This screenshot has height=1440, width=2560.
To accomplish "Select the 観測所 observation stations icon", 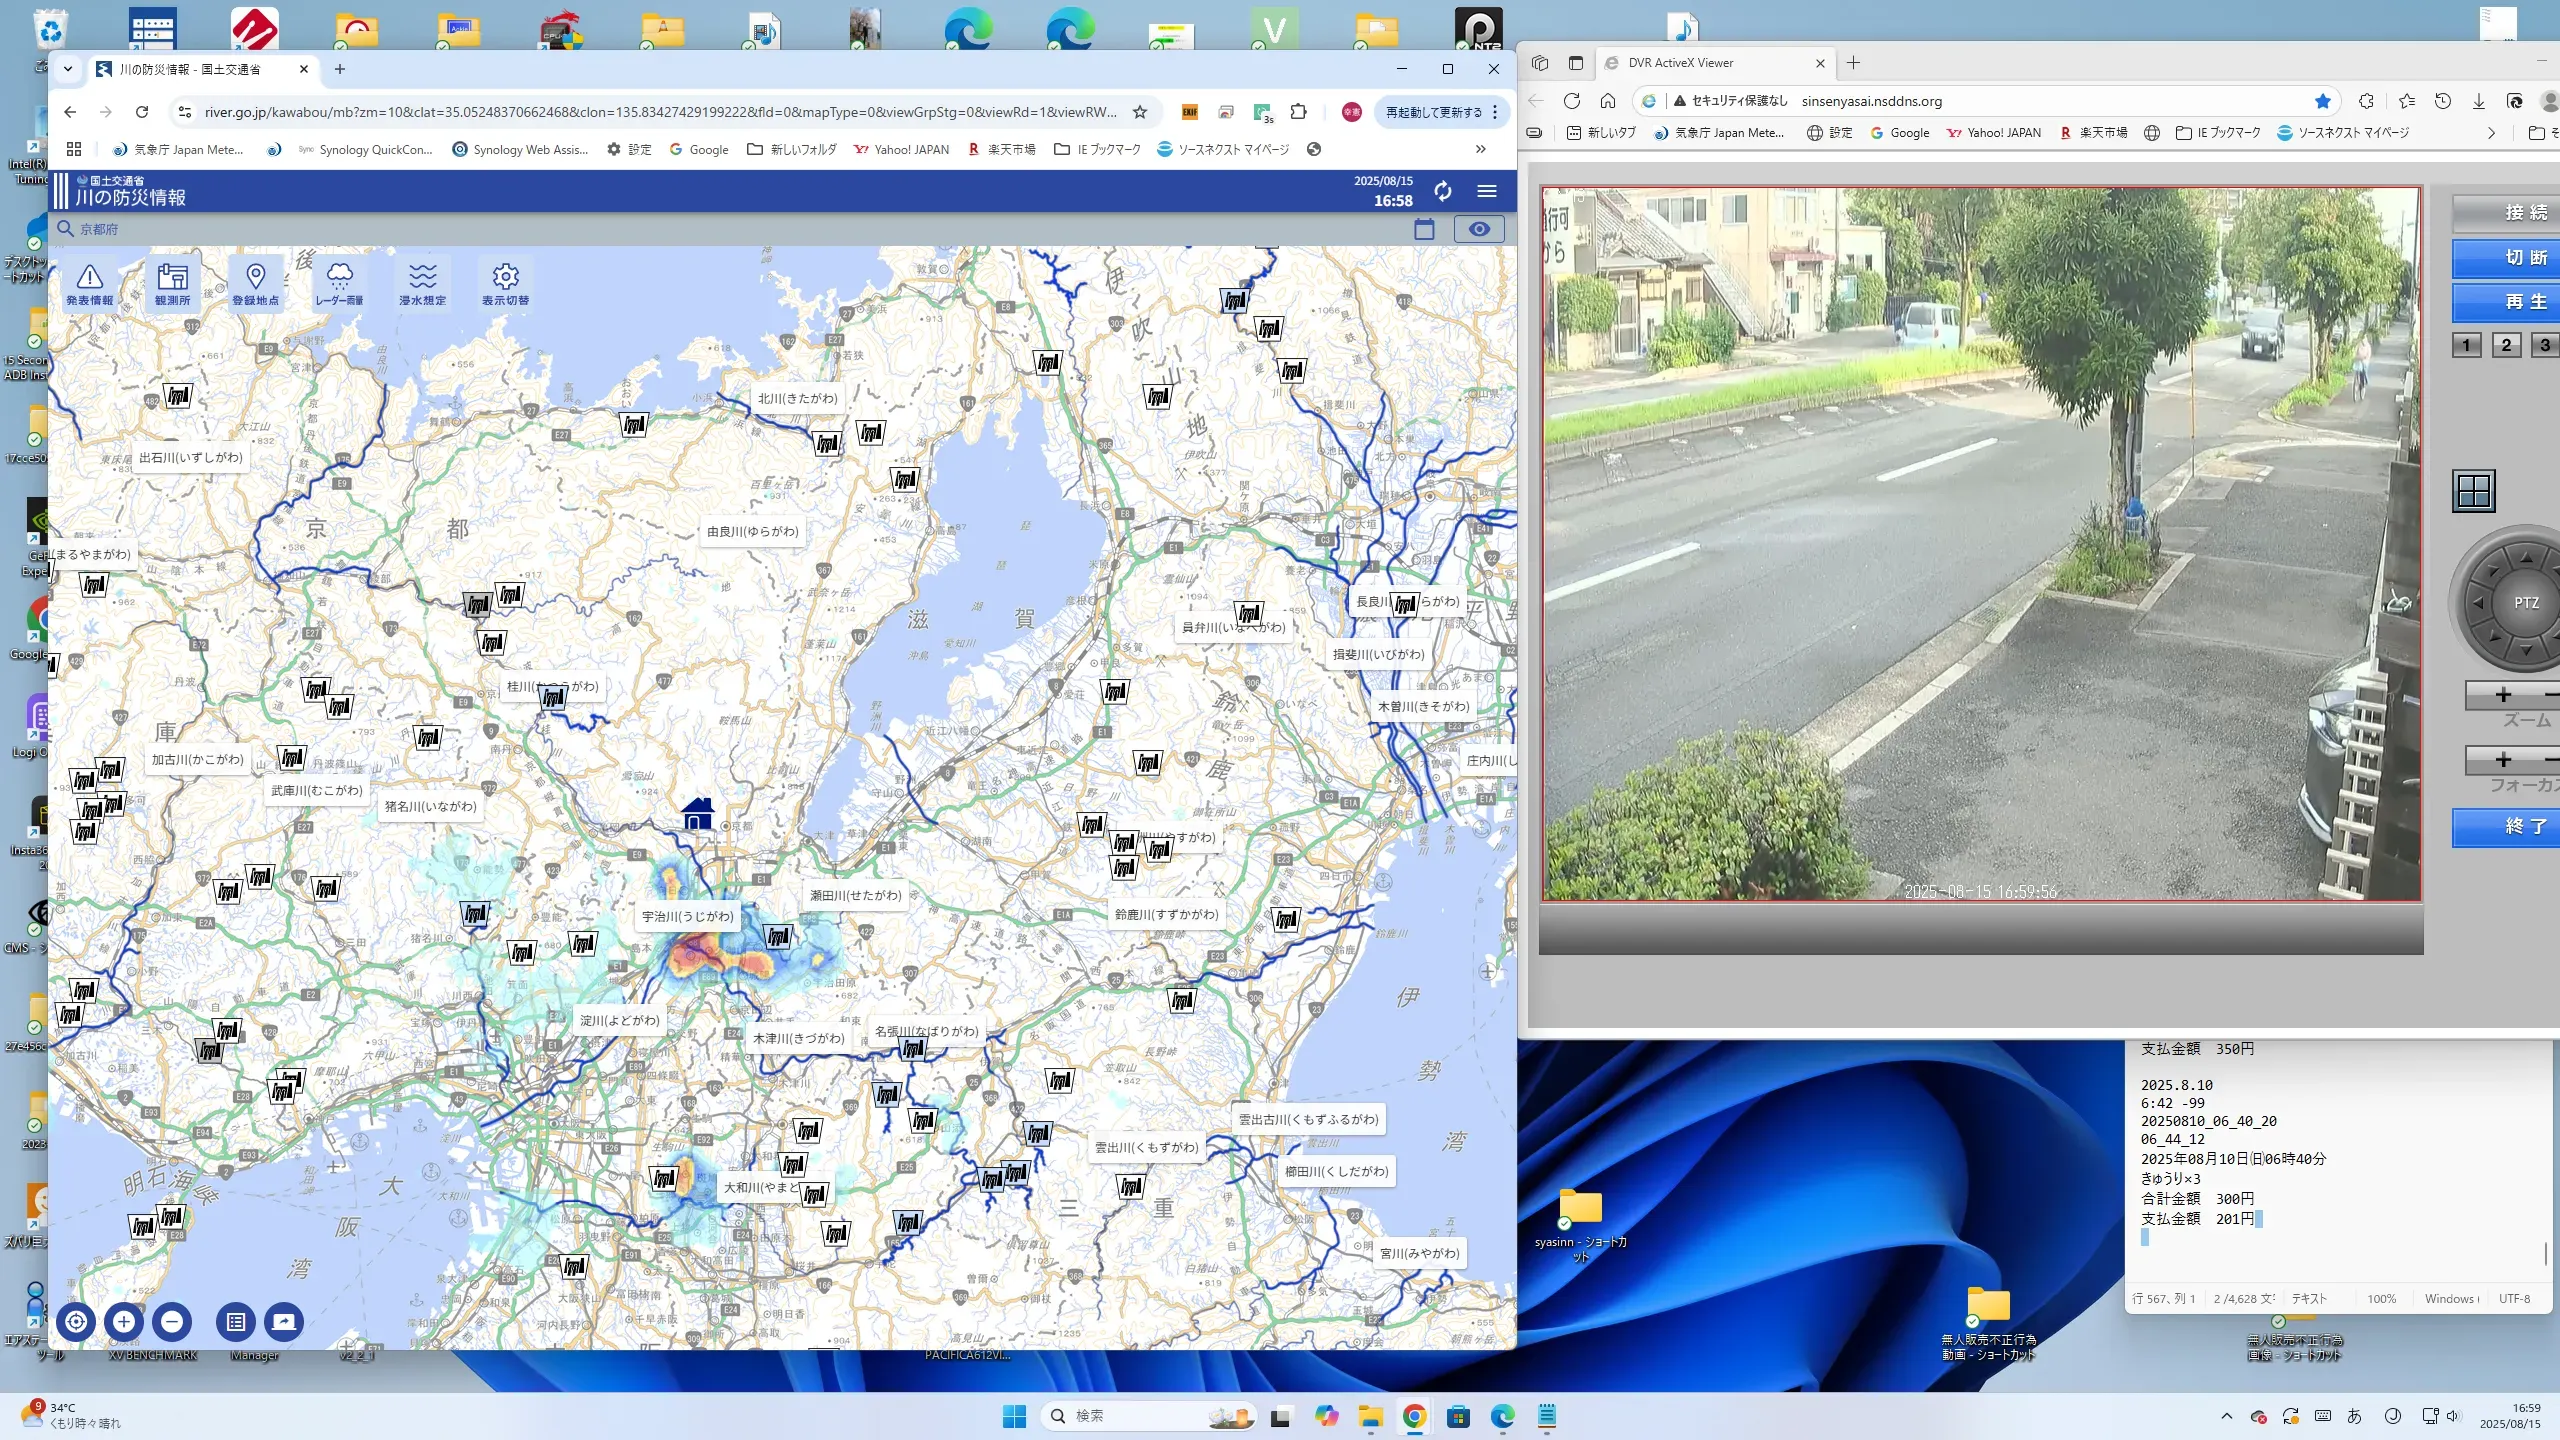I will pyautogui.click(x=172, y=284).
